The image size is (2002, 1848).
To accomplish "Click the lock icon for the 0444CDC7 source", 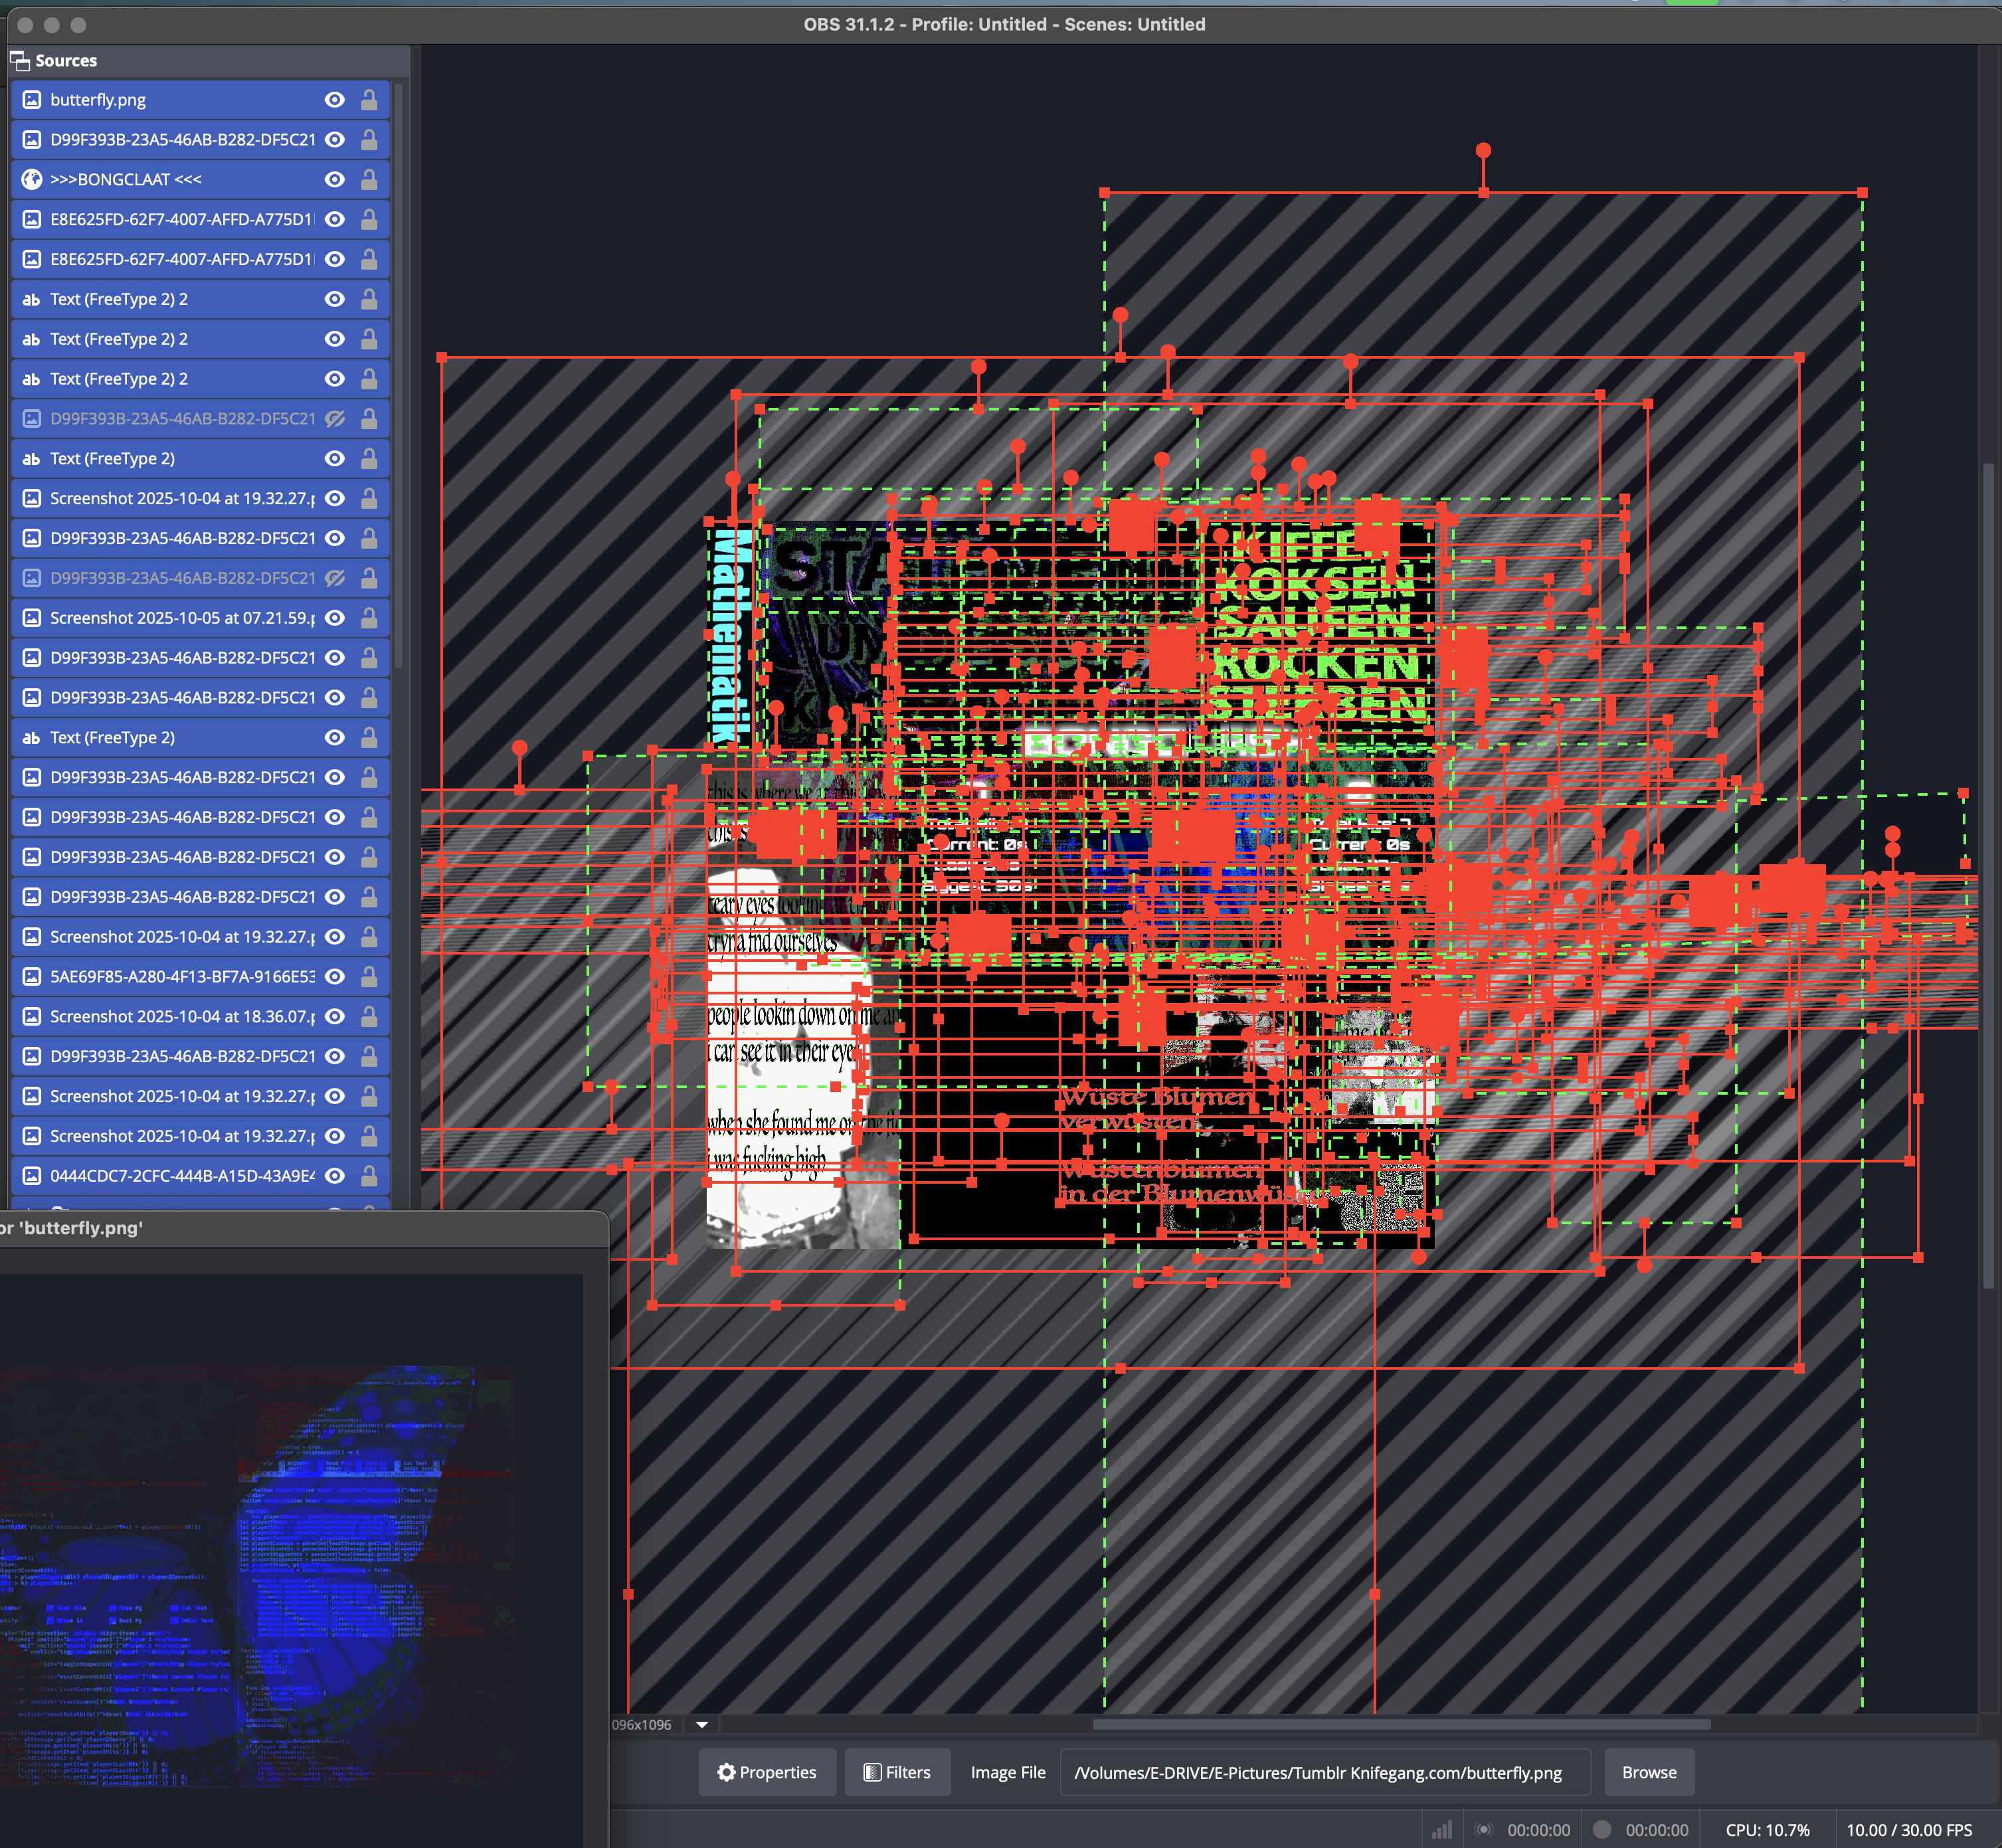I will pyautogui.click(x=369, y=1176).
